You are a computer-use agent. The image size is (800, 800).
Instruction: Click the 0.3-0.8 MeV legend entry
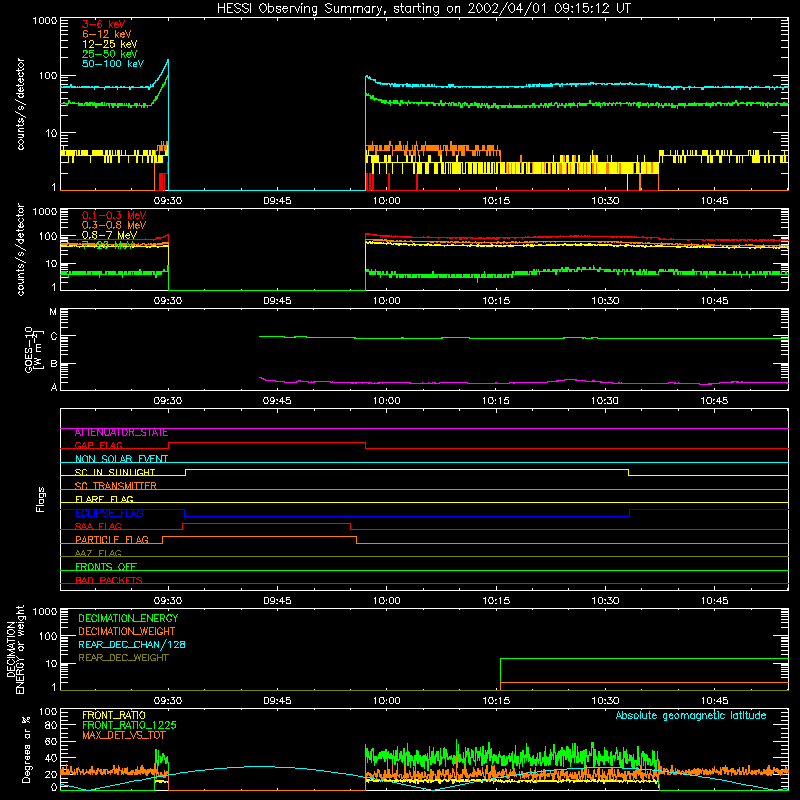[x=114, y=225]
